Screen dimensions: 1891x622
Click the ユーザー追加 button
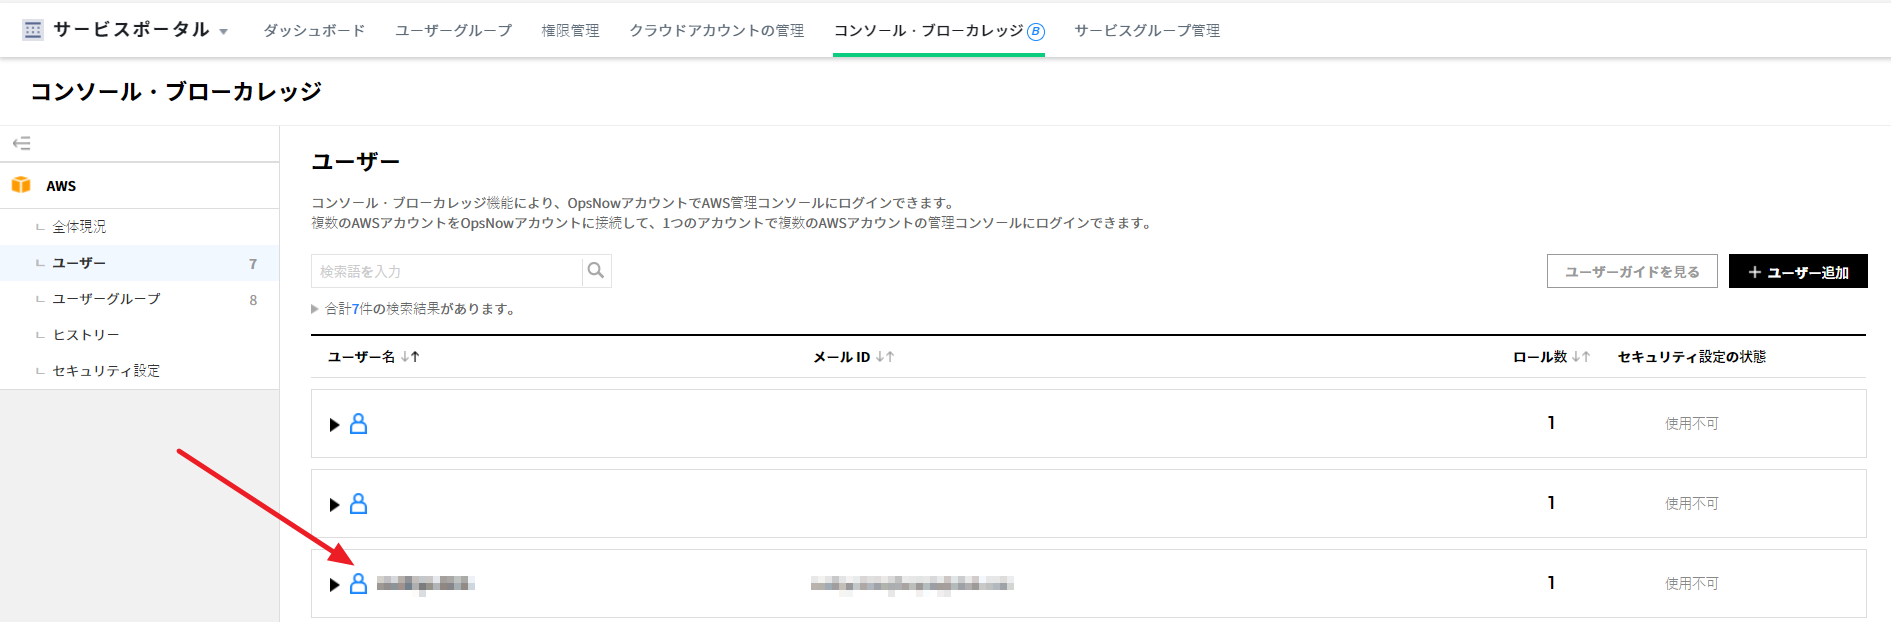1797,272
